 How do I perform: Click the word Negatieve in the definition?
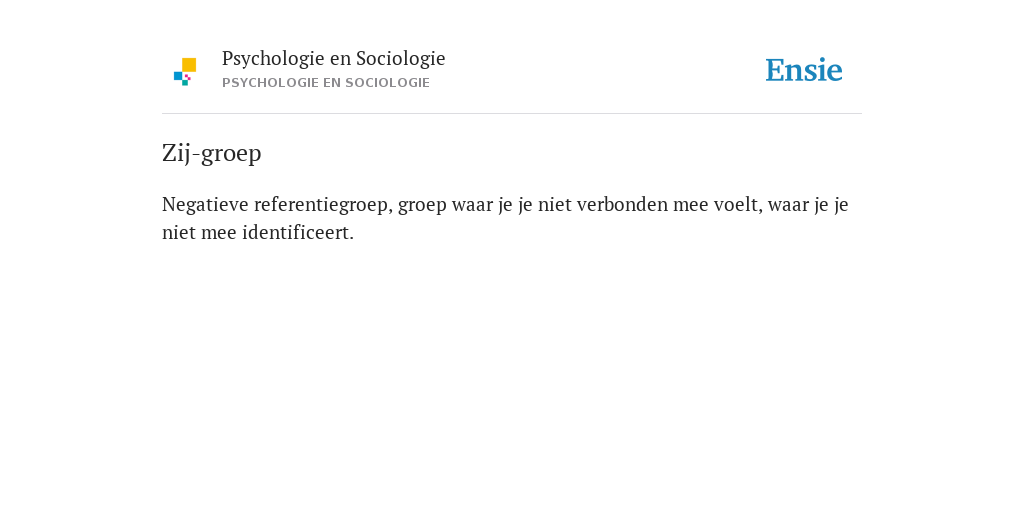(x=205, y=204)
